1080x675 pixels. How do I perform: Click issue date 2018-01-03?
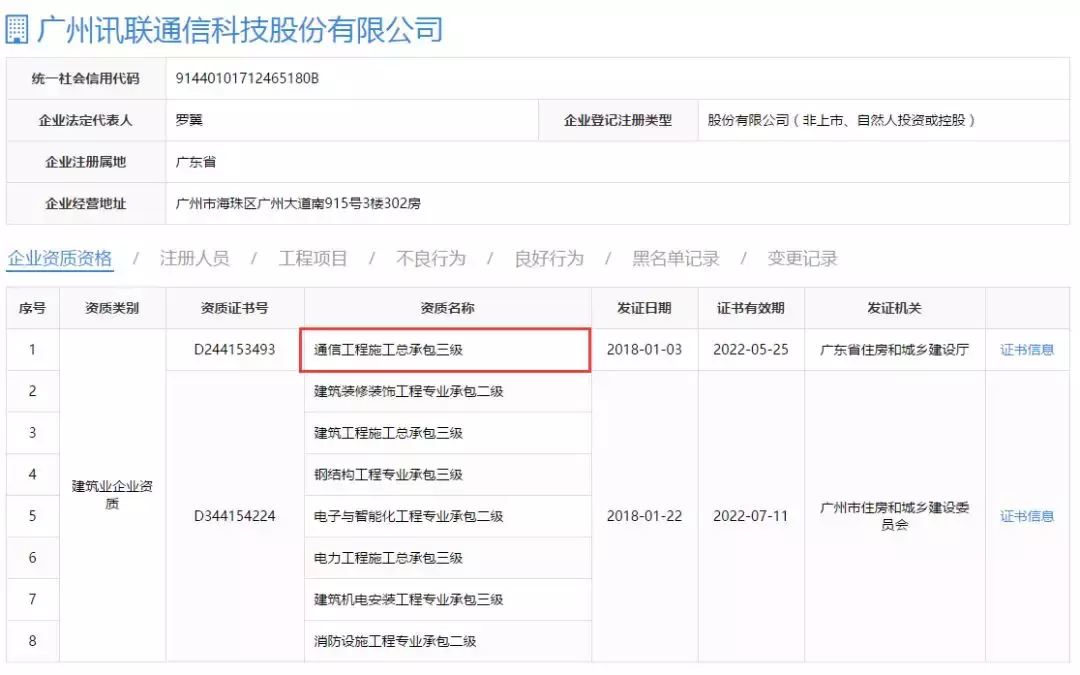644,350
